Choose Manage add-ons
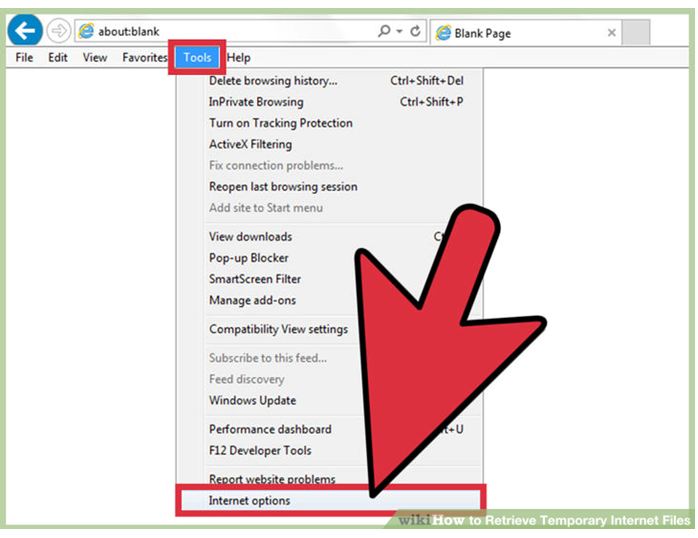The height and width of the screenshot is (538, 698). point(329,300)
